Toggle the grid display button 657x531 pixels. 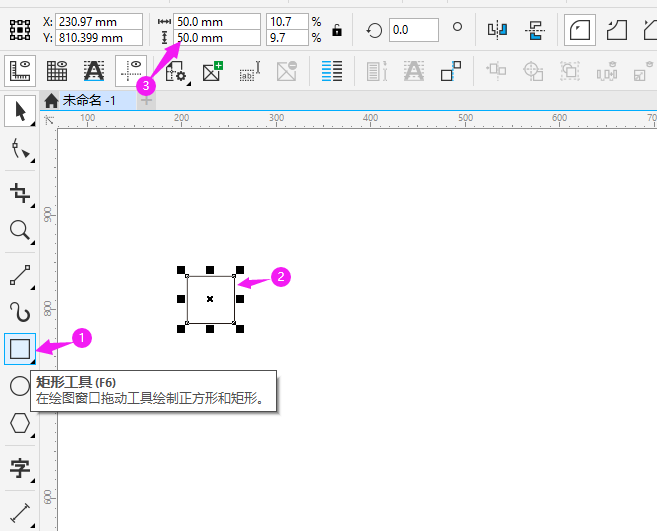pyautogui.click(x=57, y=70)
